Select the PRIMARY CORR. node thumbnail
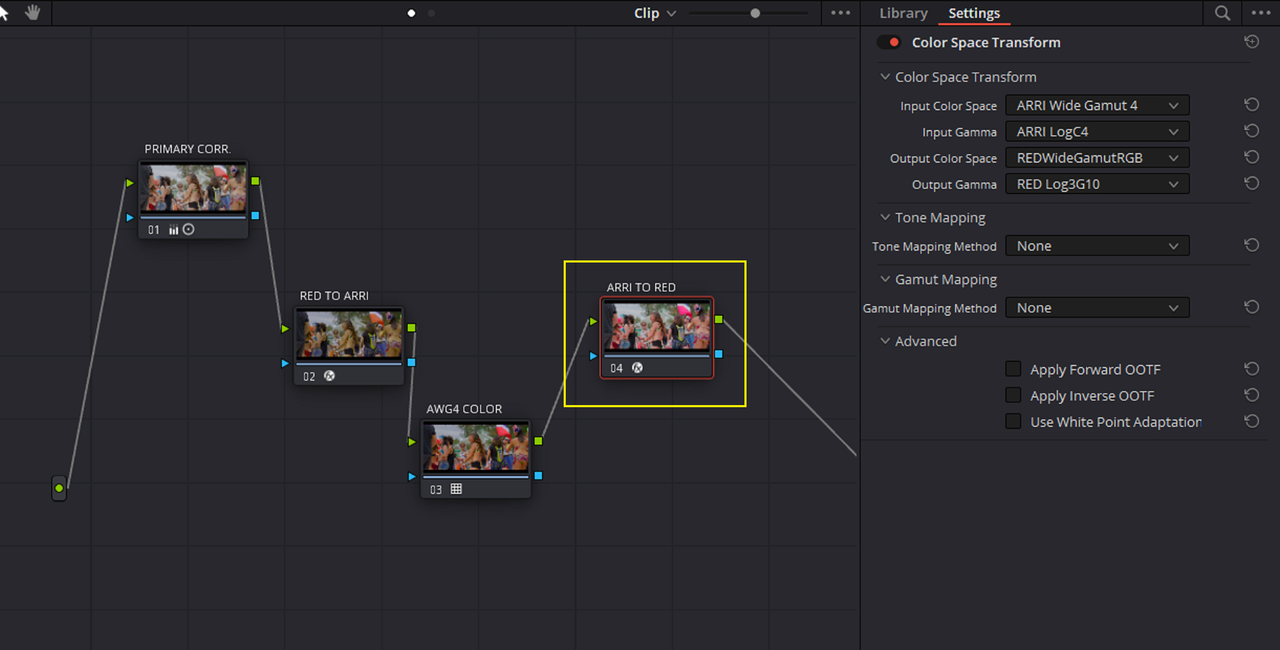 point(193,188)
